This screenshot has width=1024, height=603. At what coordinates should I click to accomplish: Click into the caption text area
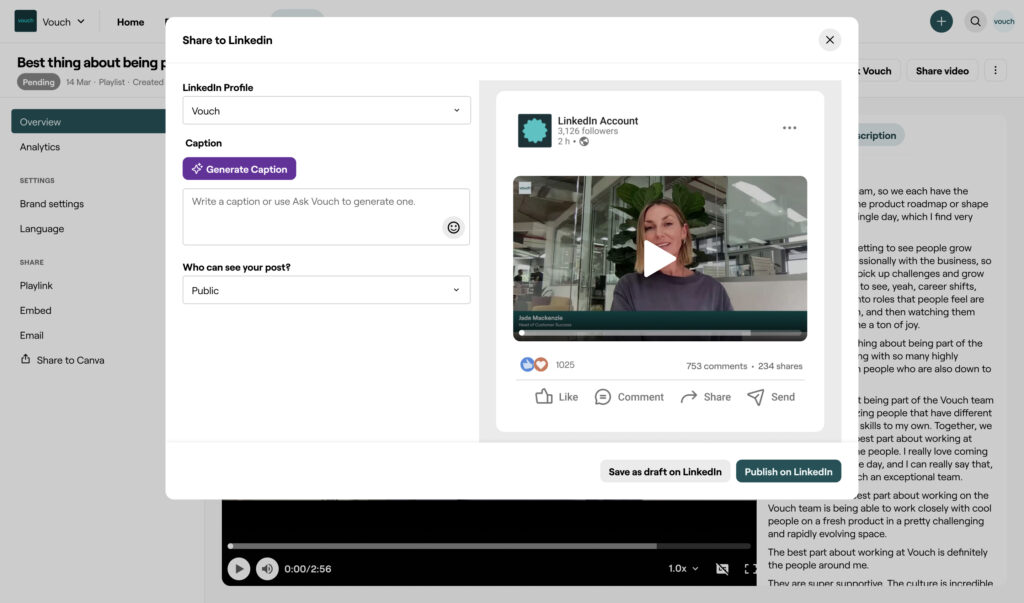(x=327, y=217)
